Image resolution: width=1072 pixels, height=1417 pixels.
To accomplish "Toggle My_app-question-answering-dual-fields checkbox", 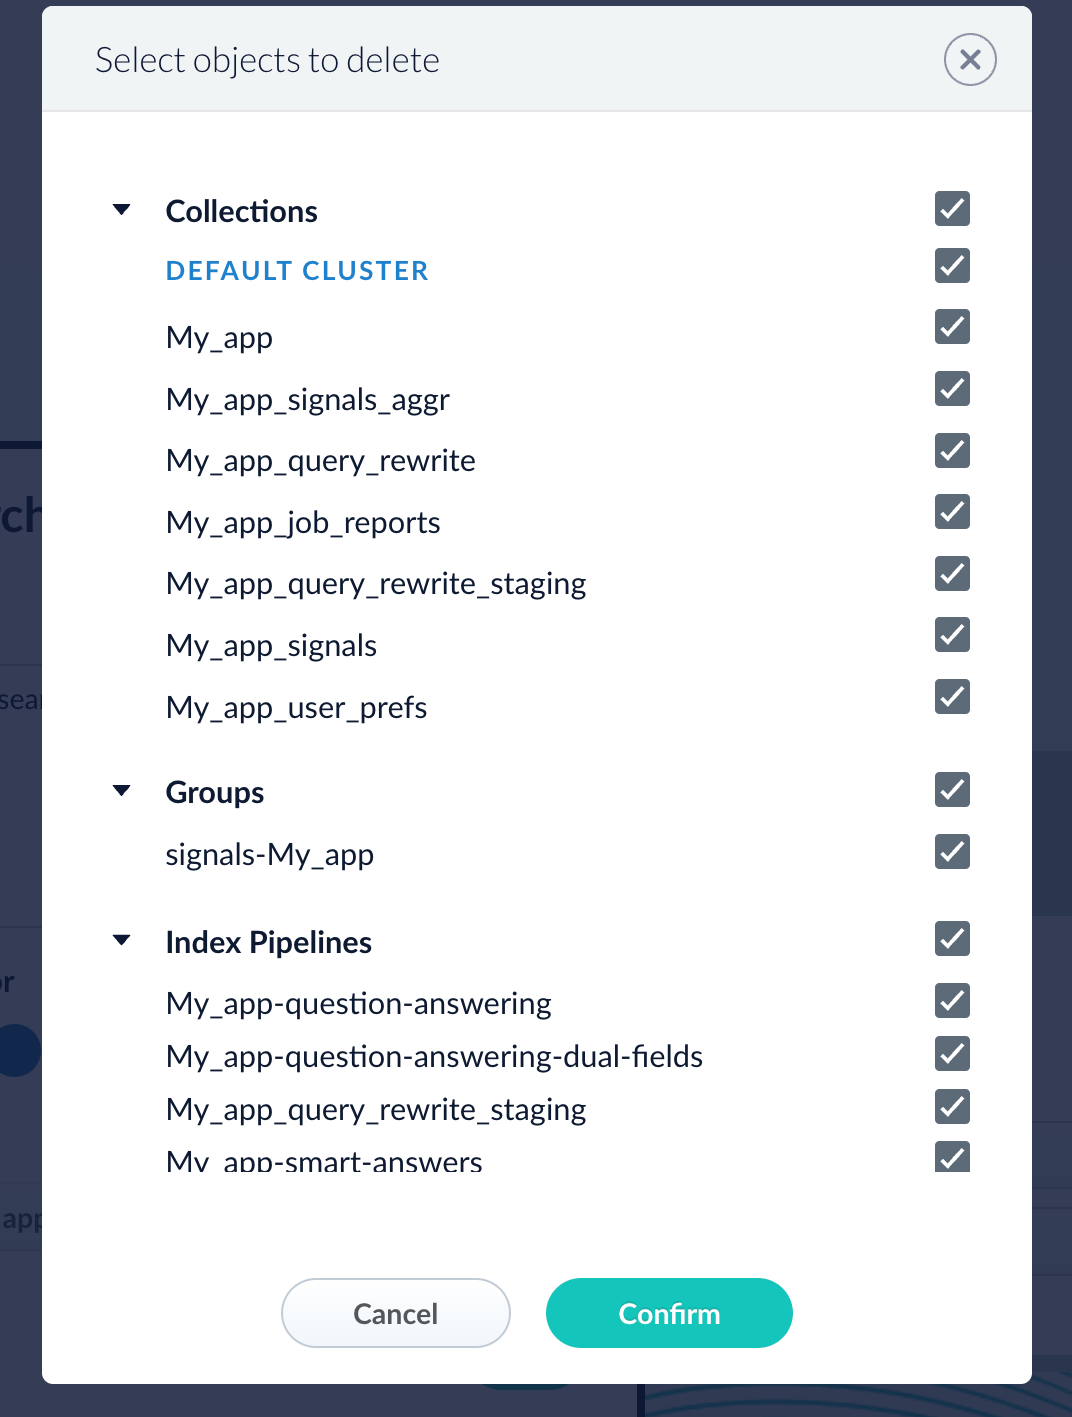I will point(952,1054).
